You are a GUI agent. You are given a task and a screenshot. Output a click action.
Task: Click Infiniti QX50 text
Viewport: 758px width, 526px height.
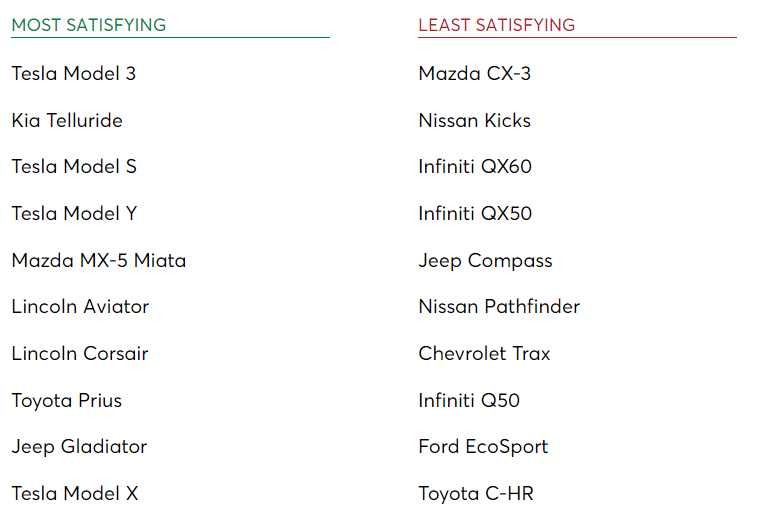[475, 214]
